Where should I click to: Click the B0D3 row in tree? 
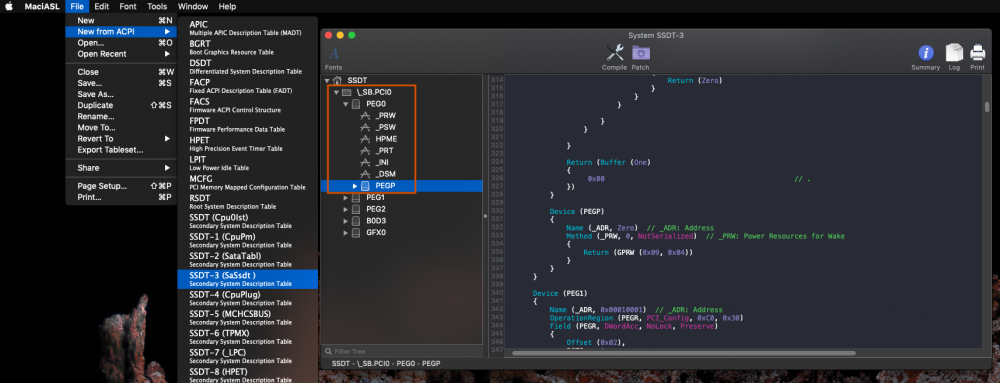click(402, 221)
